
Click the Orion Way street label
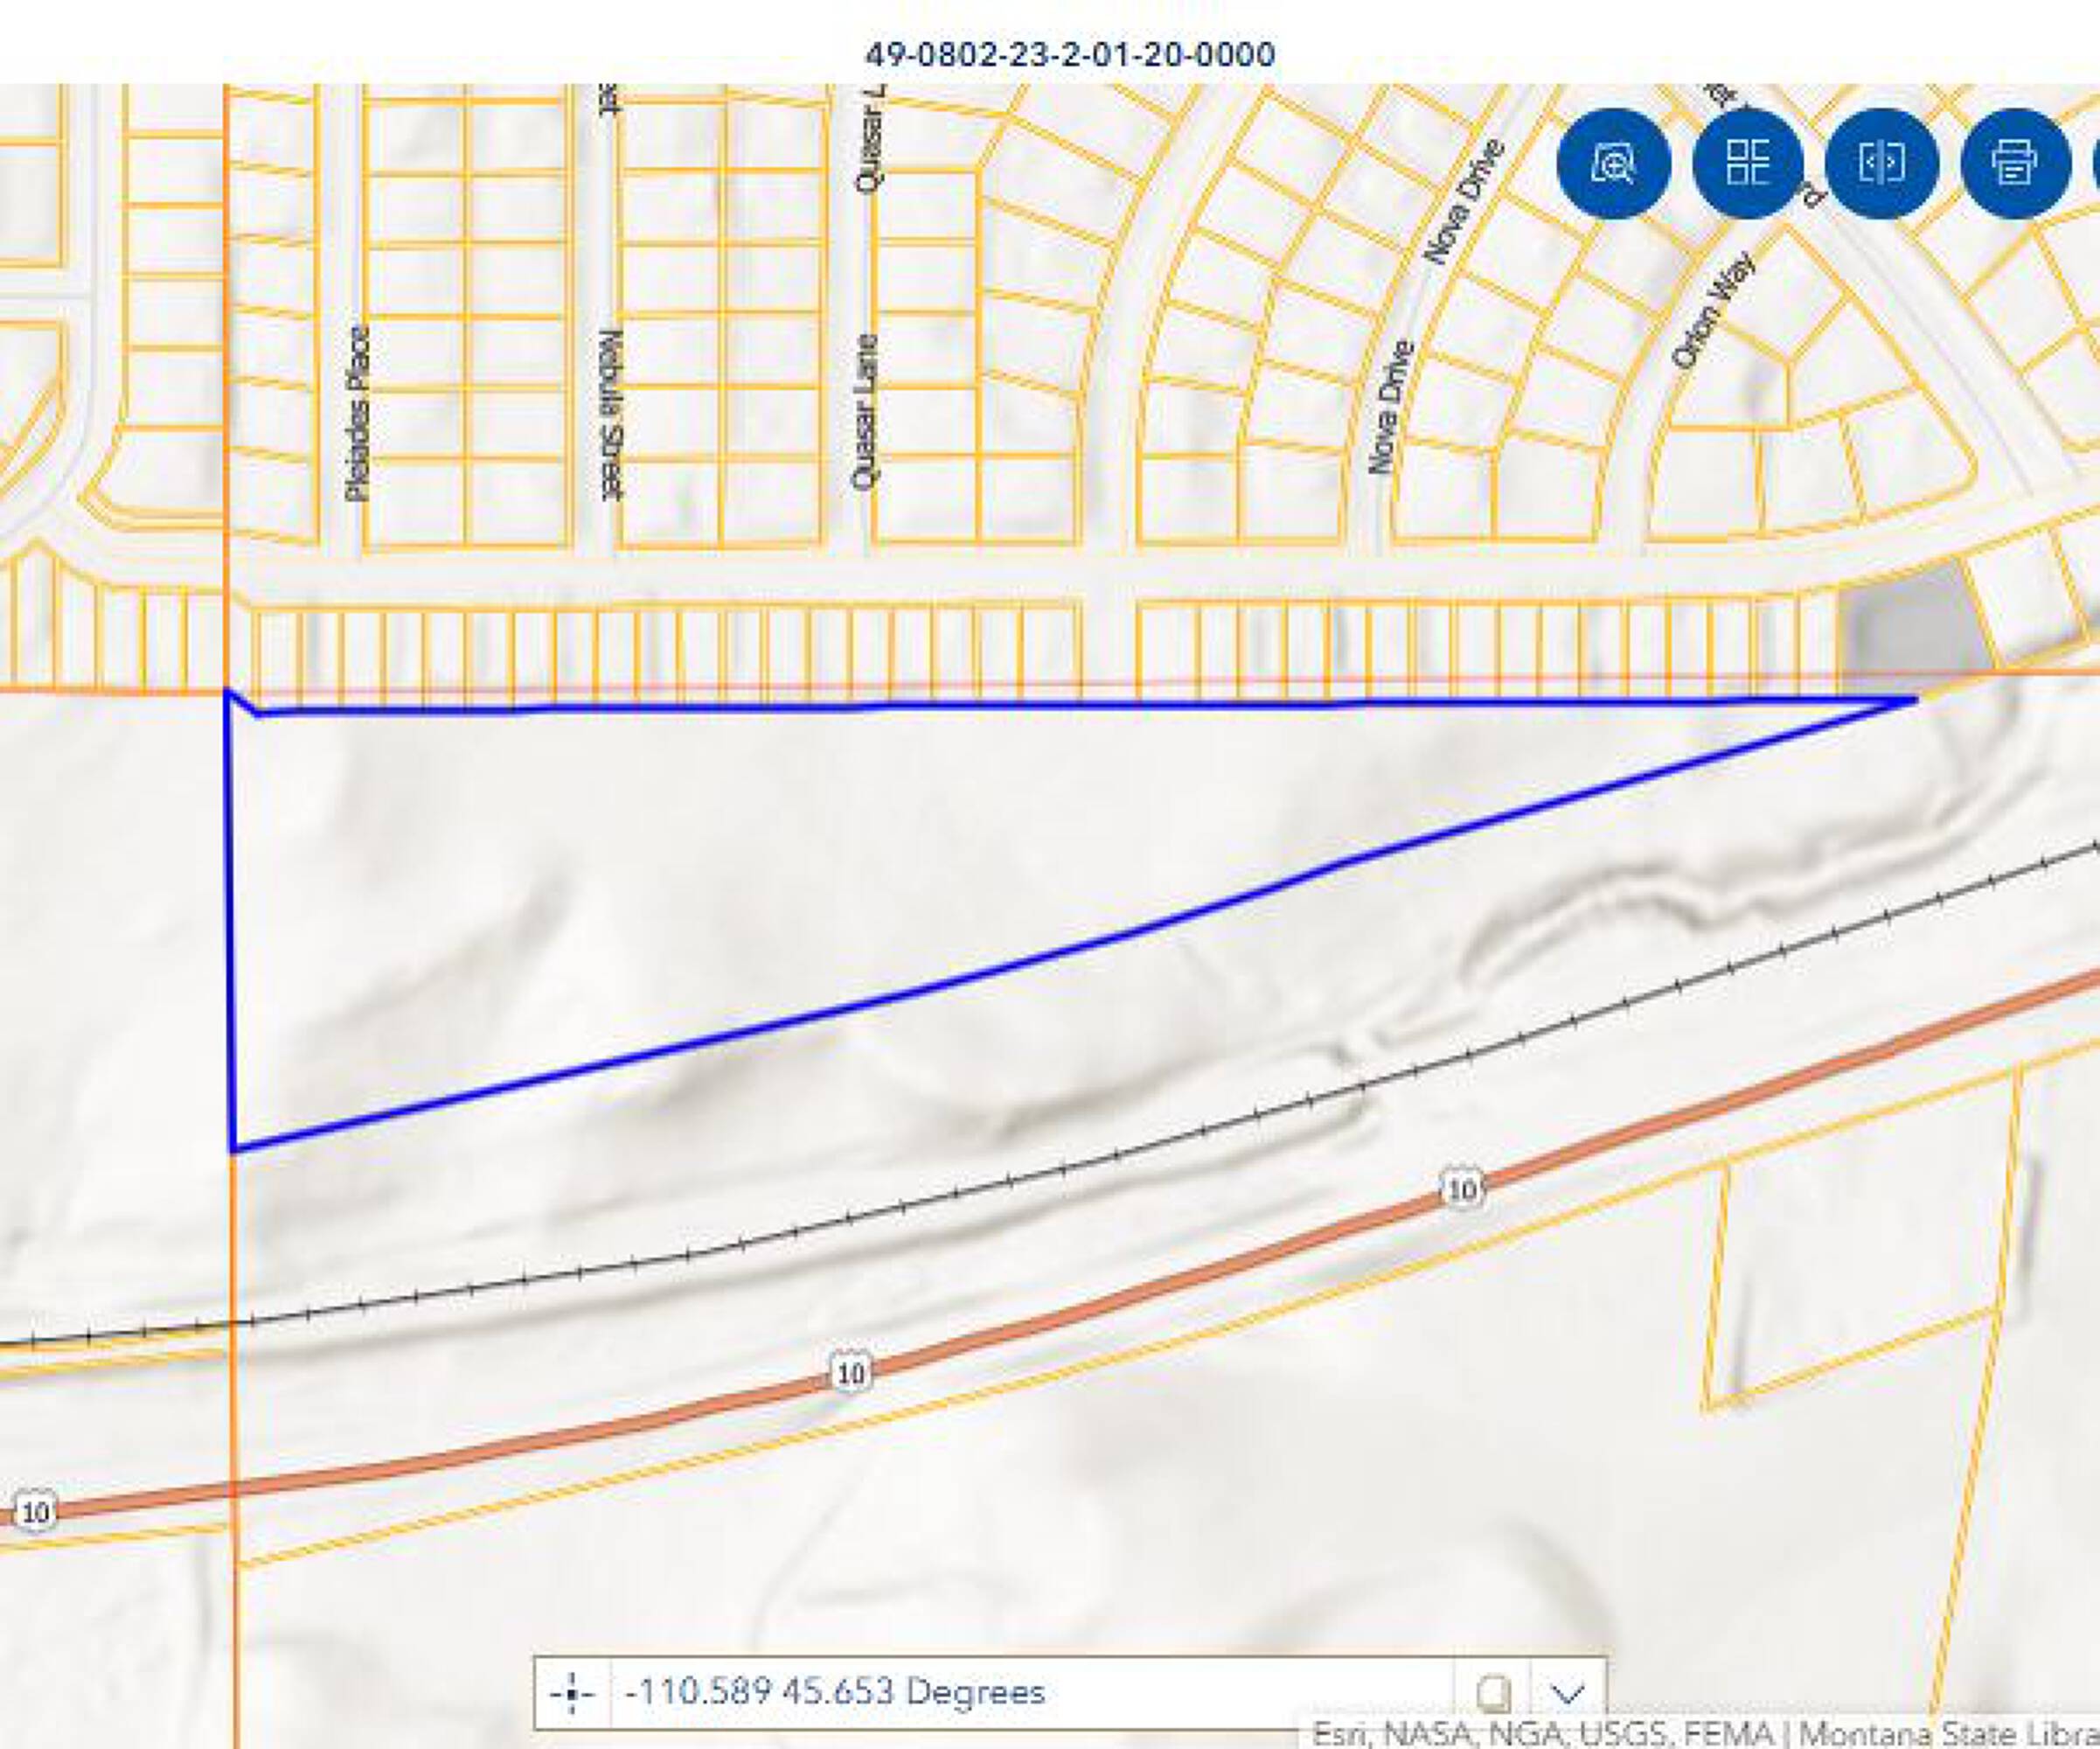click(1713, 310)
